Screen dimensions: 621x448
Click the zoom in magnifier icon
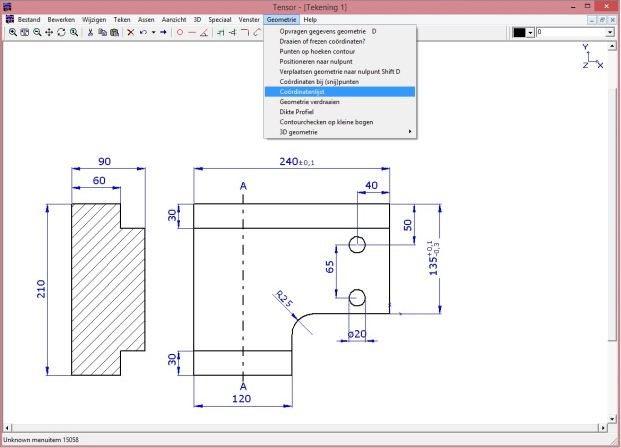13,32
